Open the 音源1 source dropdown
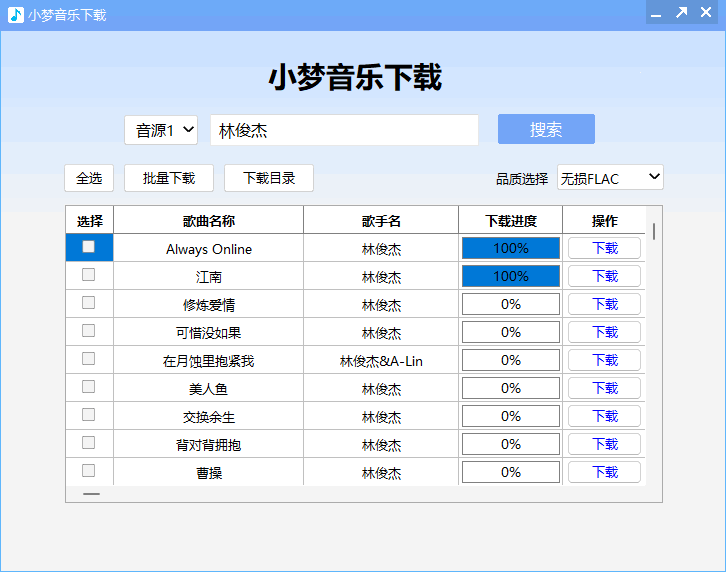The image size is (726, 572). 161,130
